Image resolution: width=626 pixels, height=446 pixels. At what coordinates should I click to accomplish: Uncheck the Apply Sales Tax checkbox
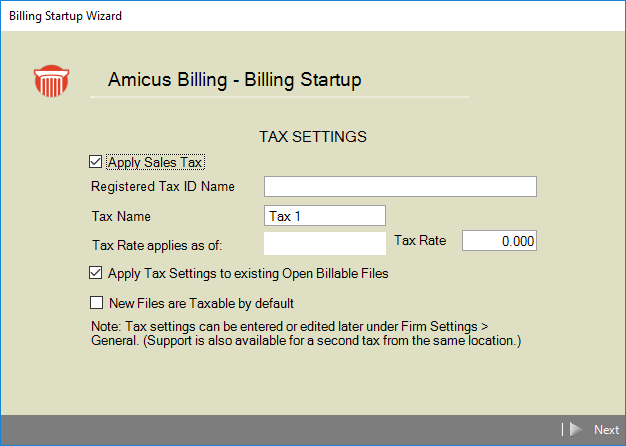pyautogui.click(x=95, y=162)
